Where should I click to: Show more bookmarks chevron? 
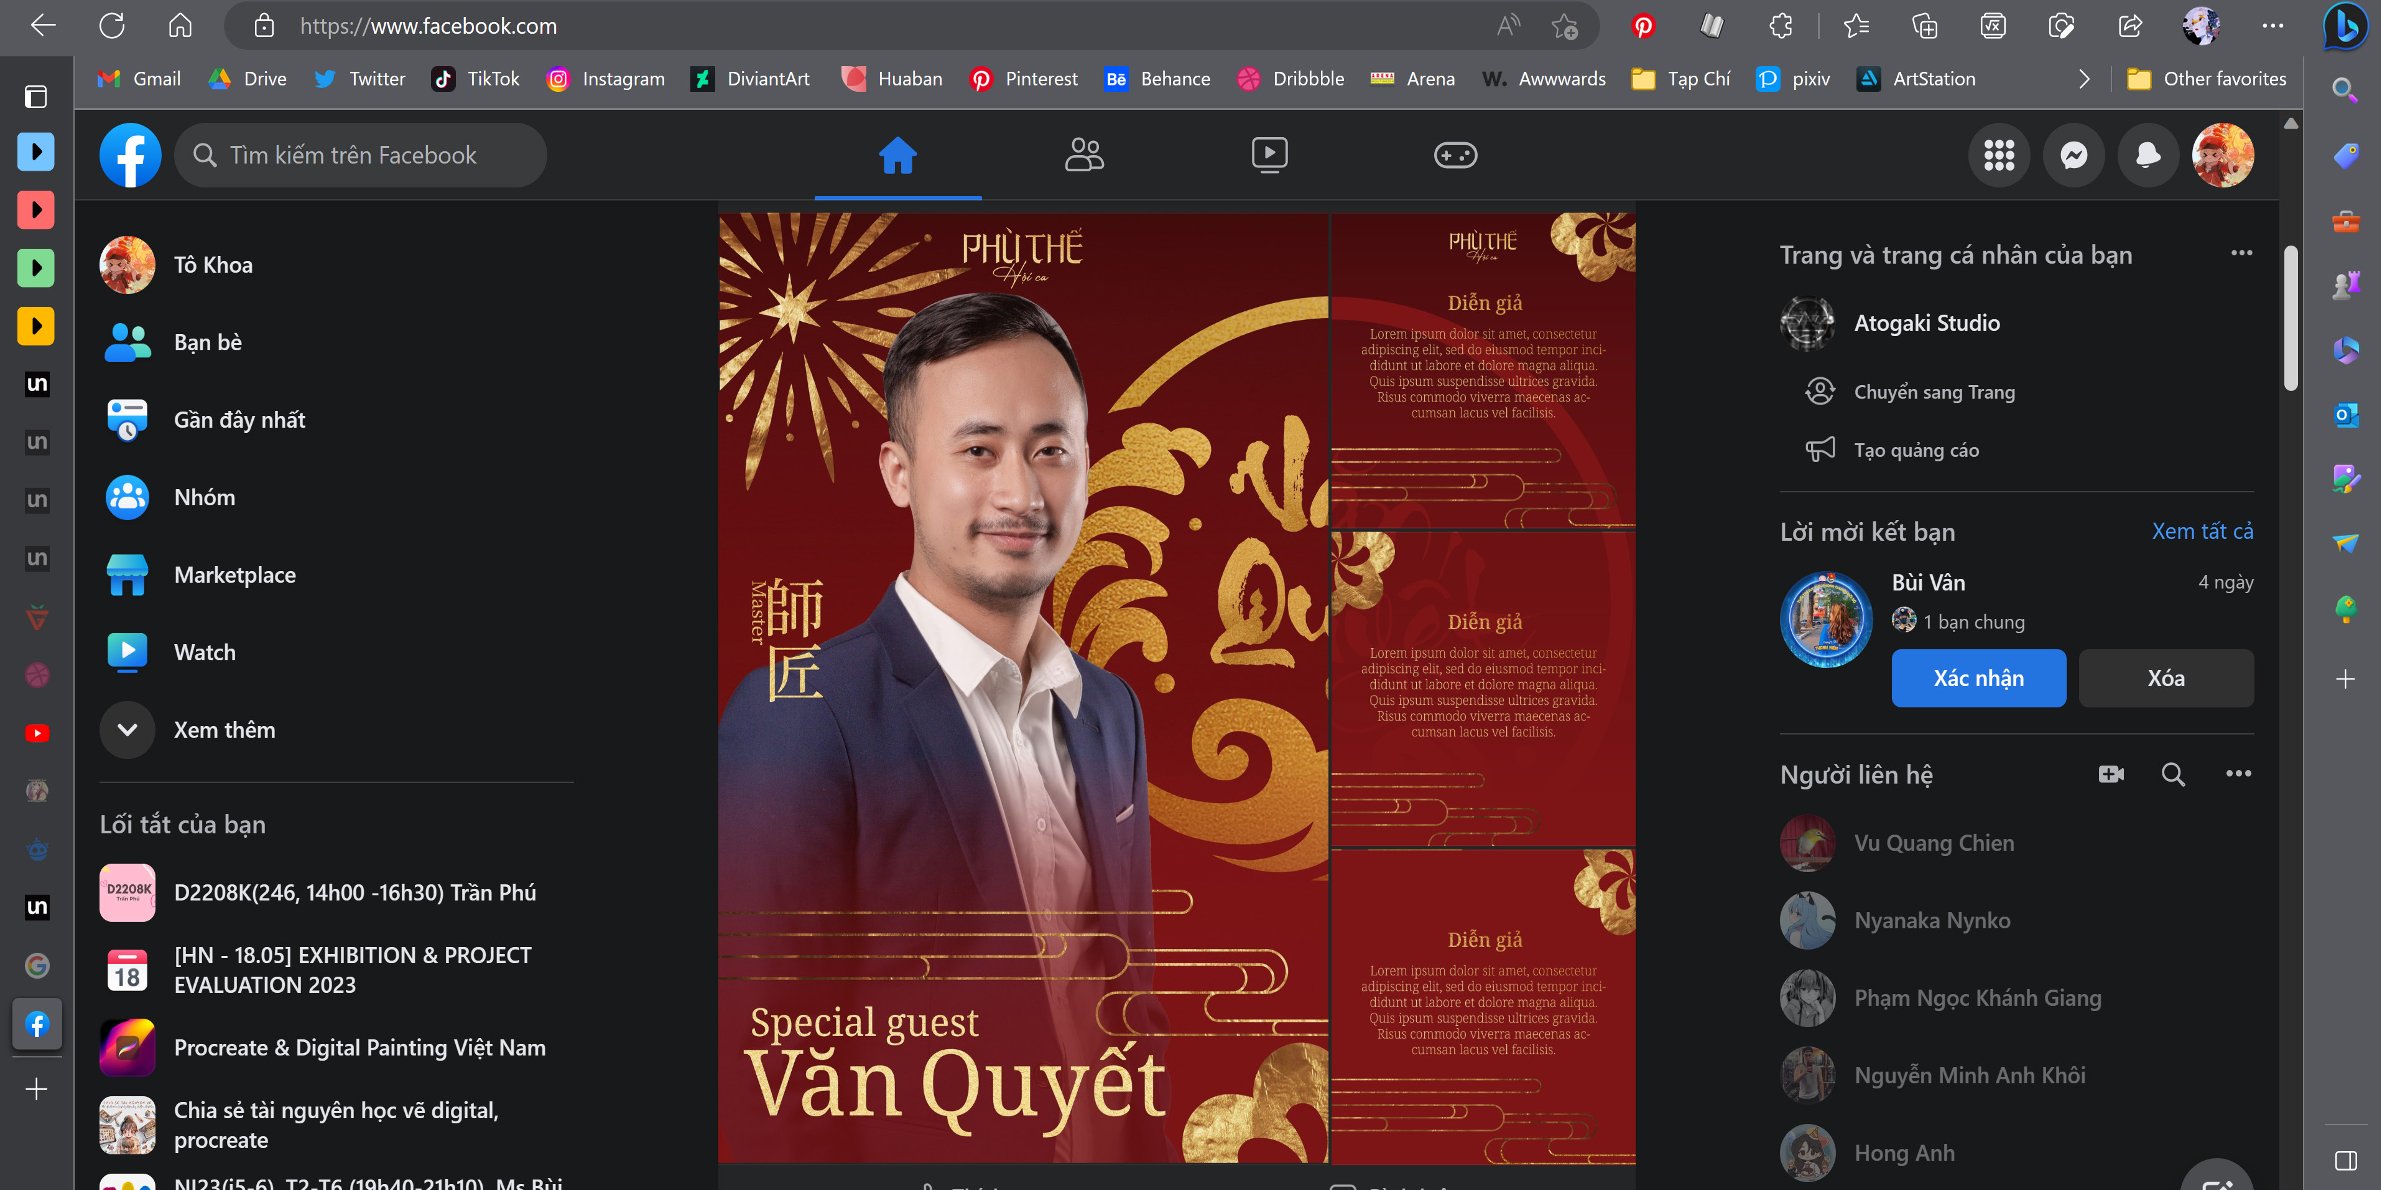pyautogui.click(x=2083, y=79)
